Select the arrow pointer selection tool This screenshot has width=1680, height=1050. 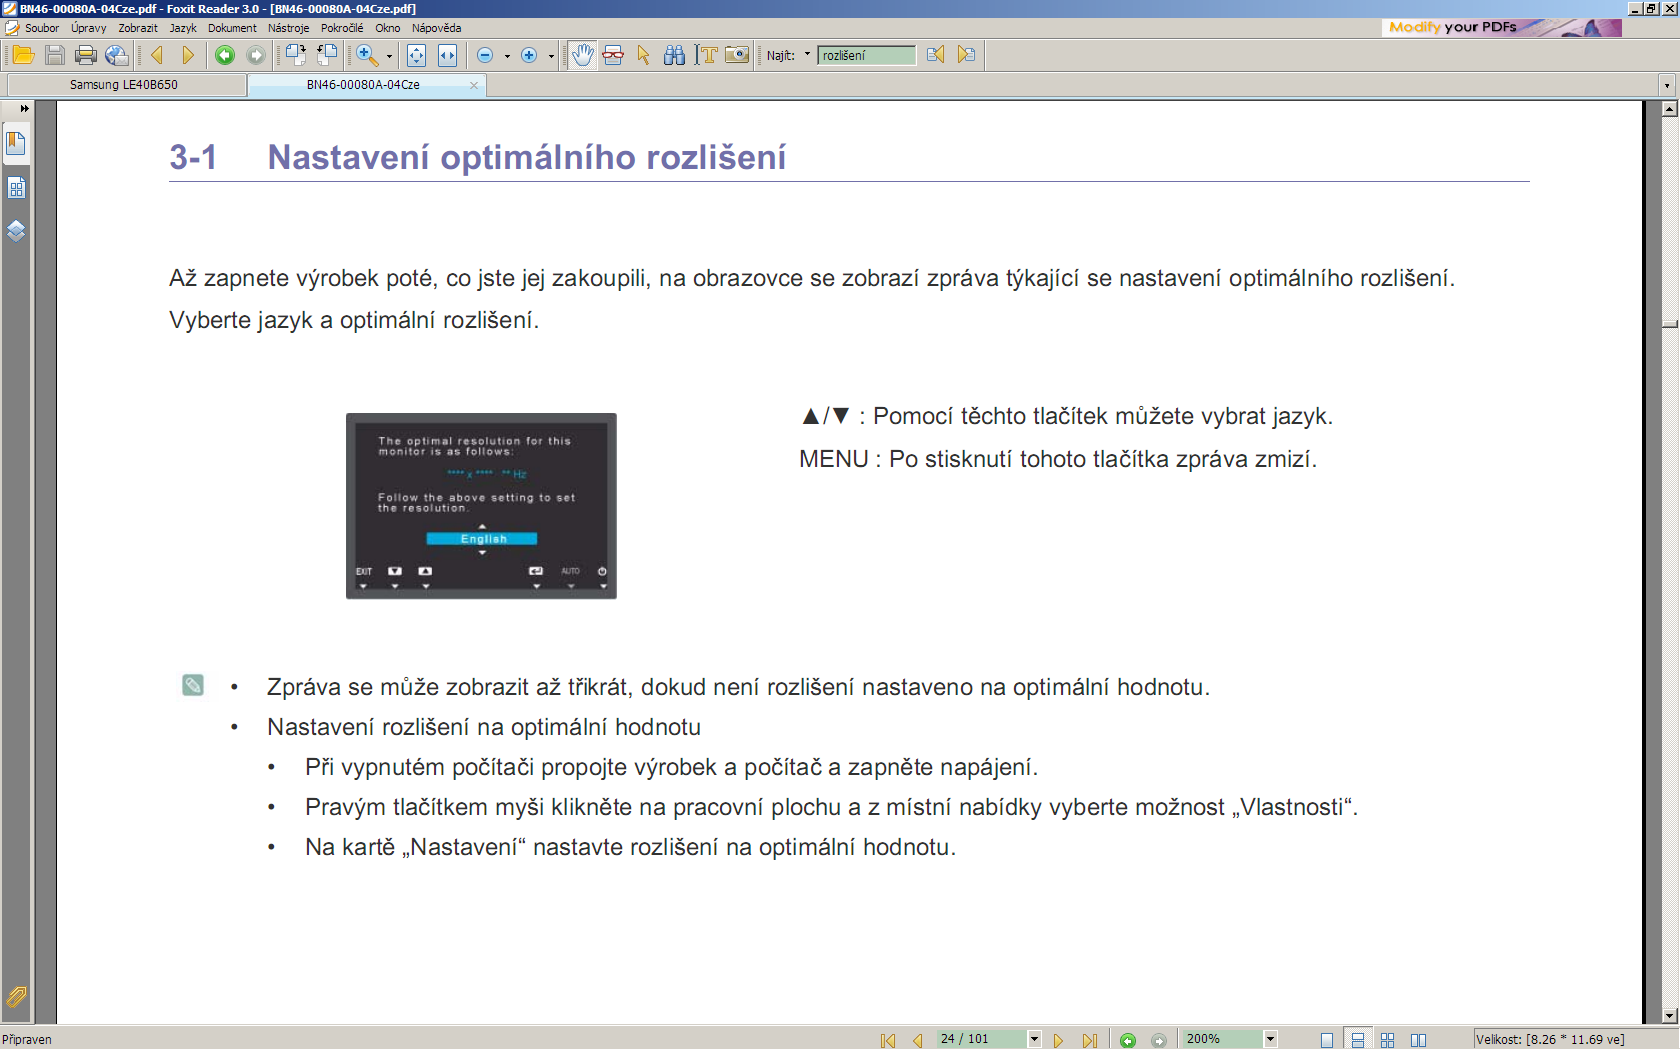coord(643,55)
